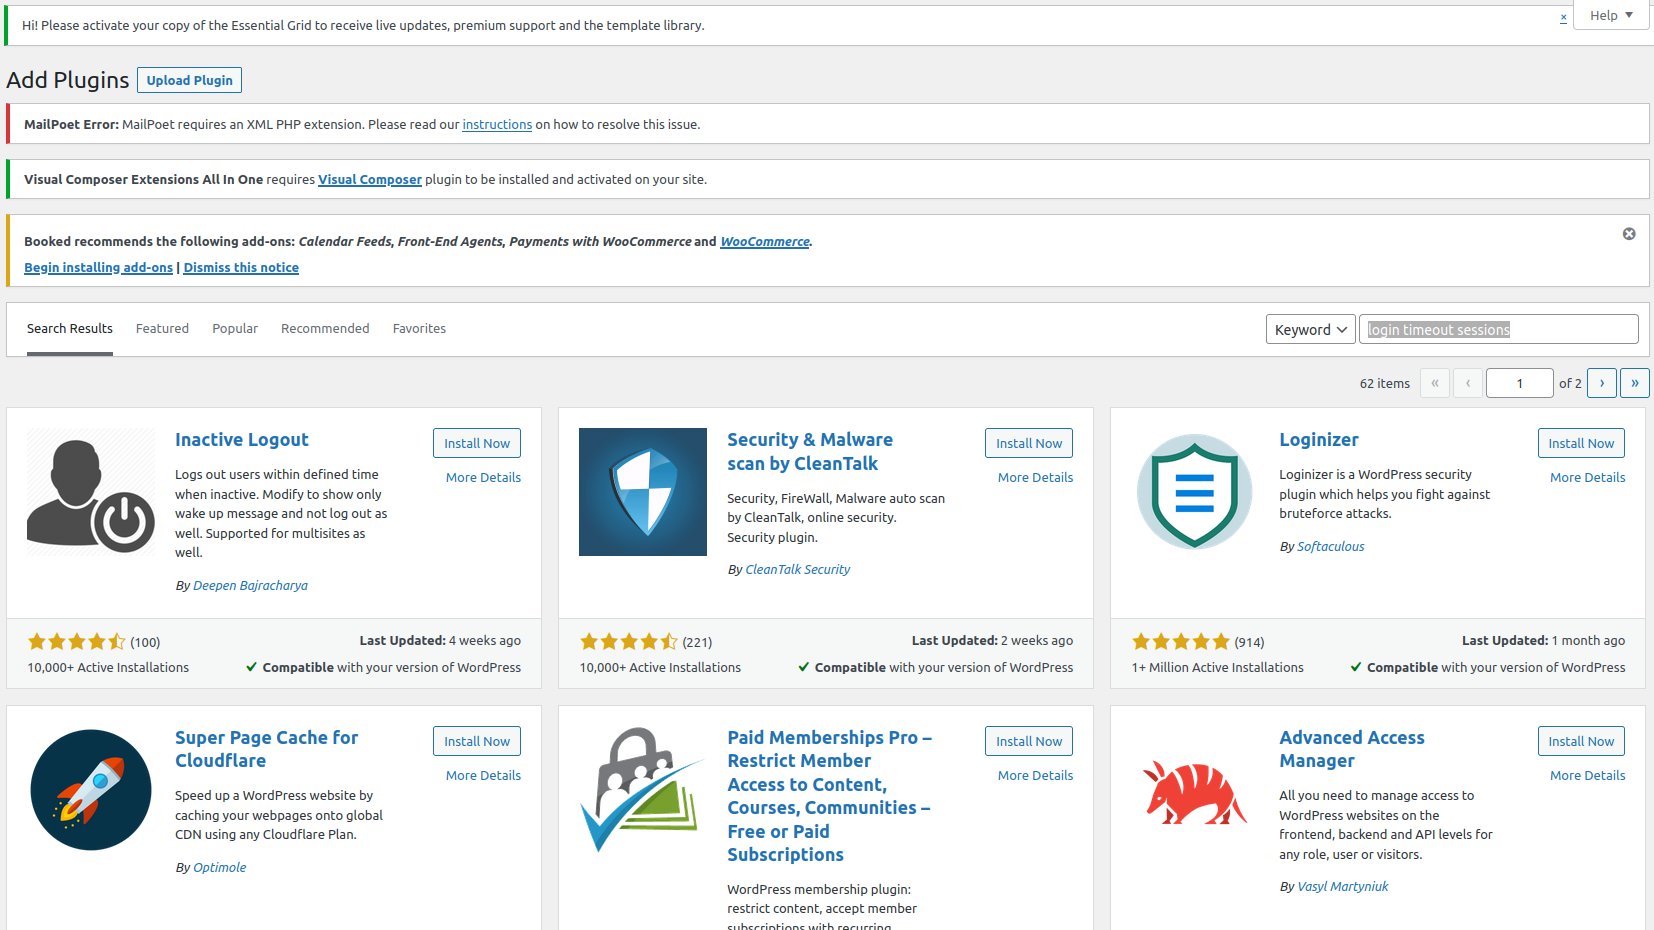Close the Essential Grid activation notice
The image size is (1654, 930).
[x=1563, y=18]
